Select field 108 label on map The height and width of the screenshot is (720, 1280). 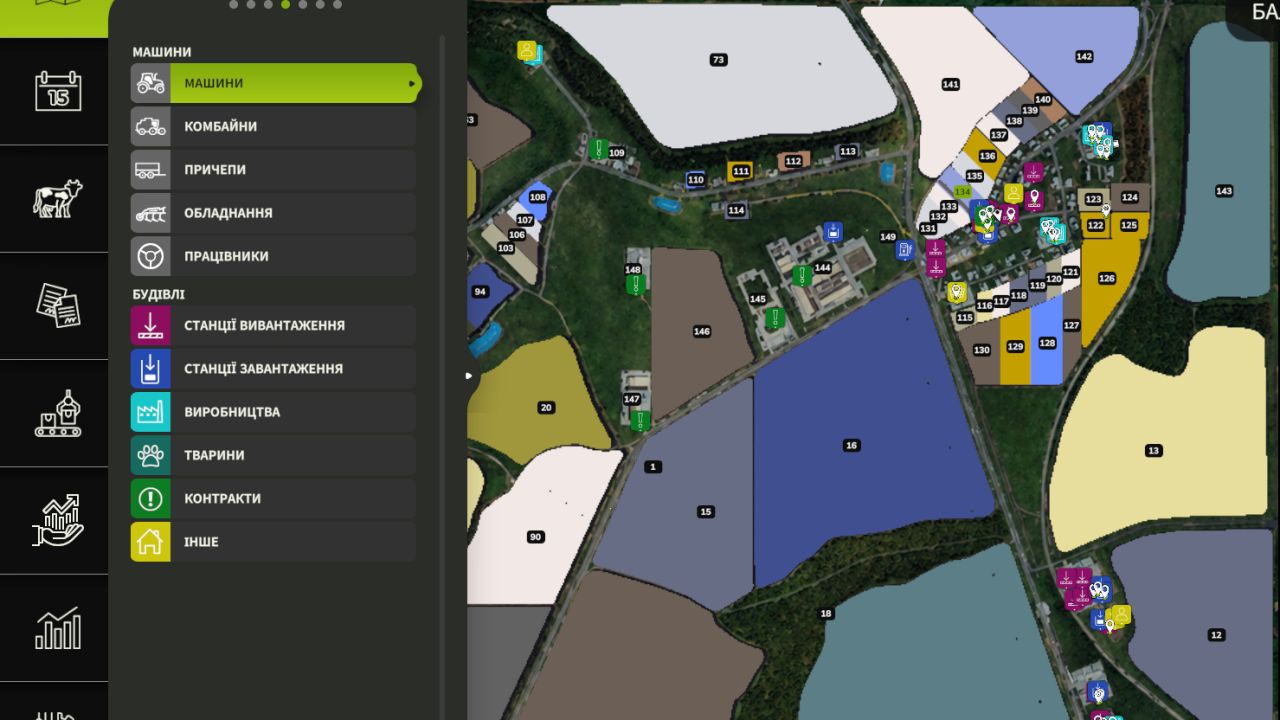point(537,197)
